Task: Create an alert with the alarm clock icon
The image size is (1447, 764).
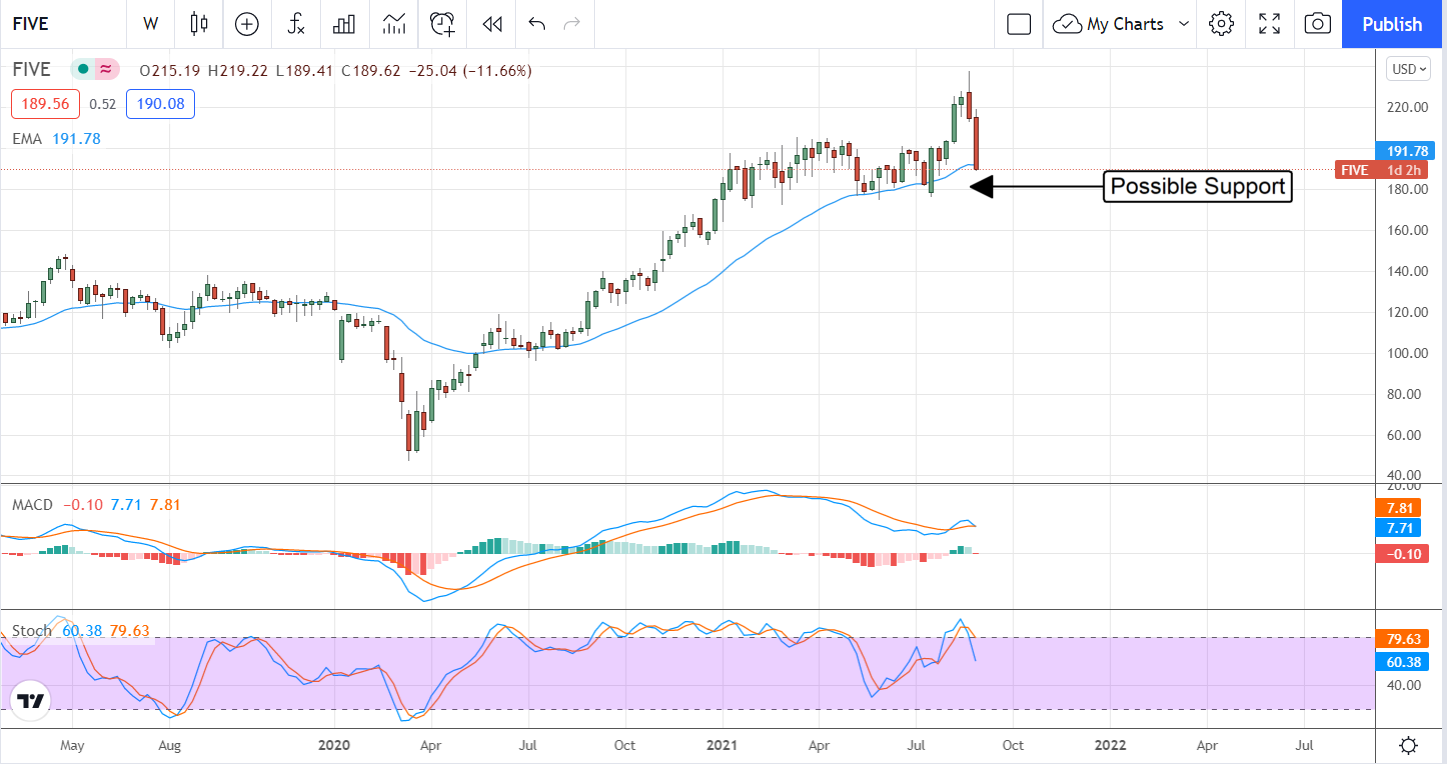Action: click(x=442, y=24)
